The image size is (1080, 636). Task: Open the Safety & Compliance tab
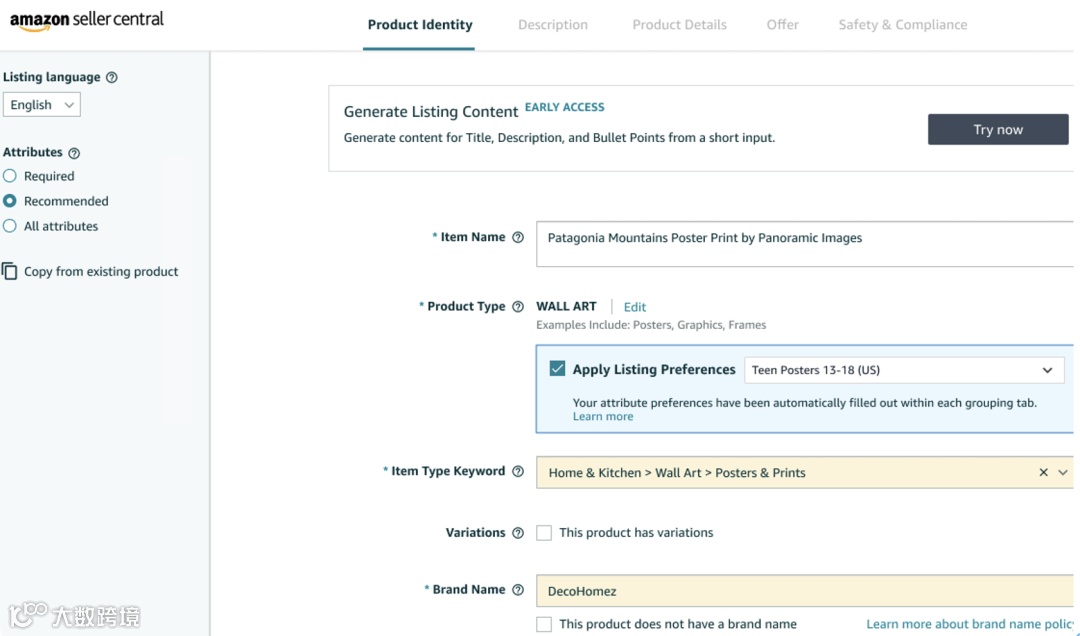click(902, 25)
